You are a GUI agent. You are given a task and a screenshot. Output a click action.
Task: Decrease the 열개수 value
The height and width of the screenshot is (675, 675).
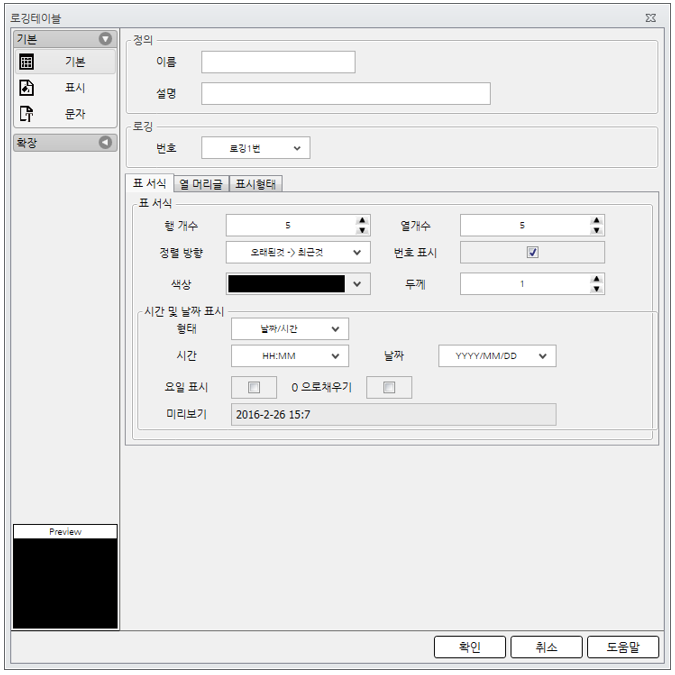[596, 230]
